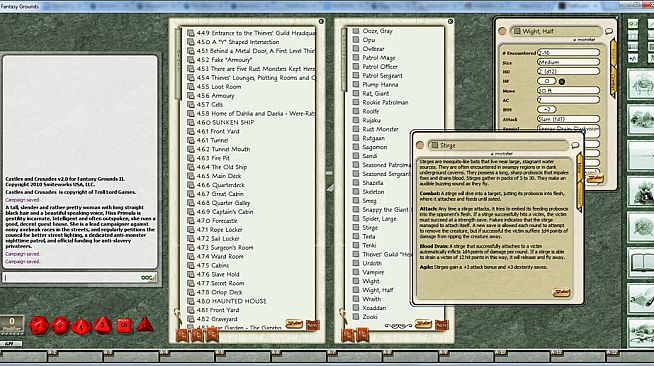This screenshot has height=366, width=654.
Task: Select NPC entry Ooze, Gray
Action: point(377,31)
